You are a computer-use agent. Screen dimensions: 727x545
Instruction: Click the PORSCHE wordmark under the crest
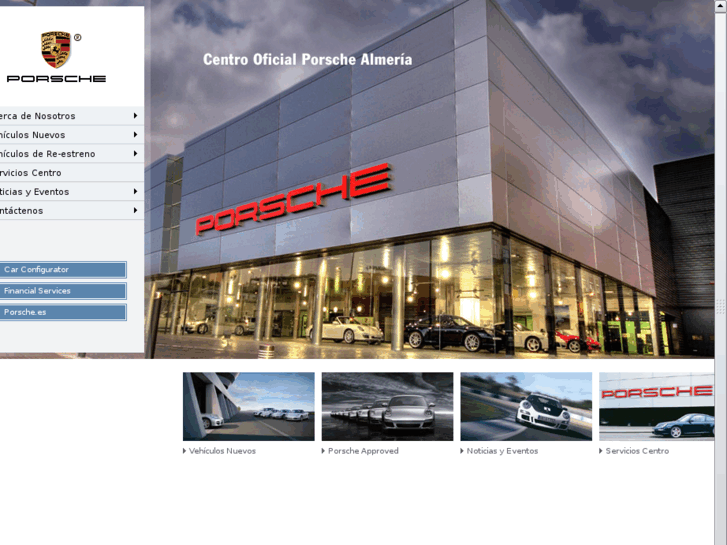[x=56, y=79]
